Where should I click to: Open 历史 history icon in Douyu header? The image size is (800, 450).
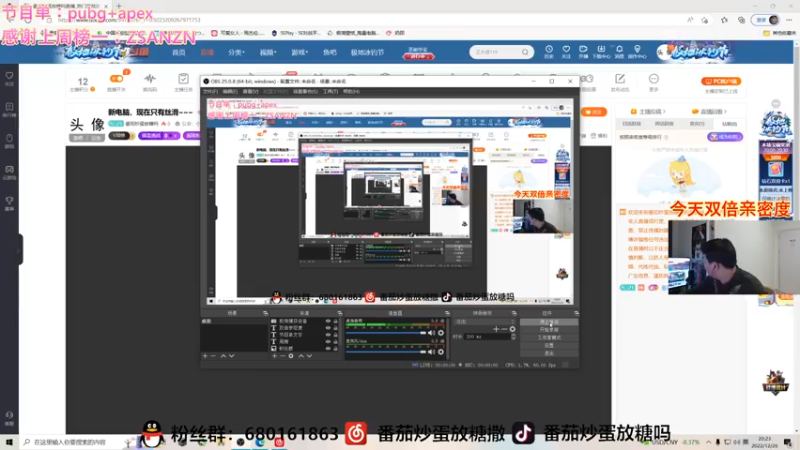pos(548,51)
